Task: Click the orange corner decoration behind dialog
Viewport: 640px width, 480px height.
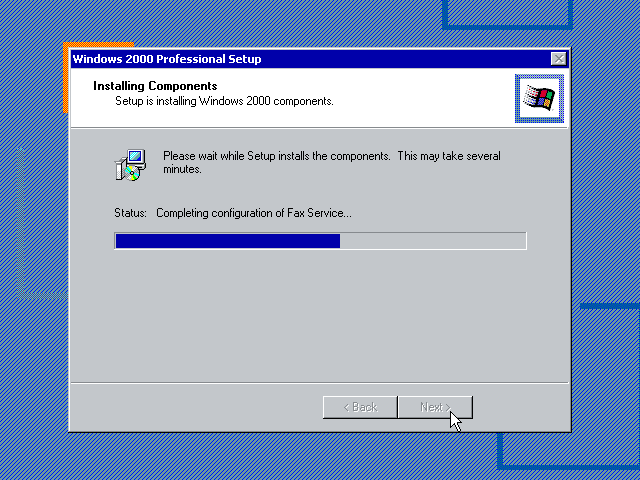Action: (x=98, y=45)
